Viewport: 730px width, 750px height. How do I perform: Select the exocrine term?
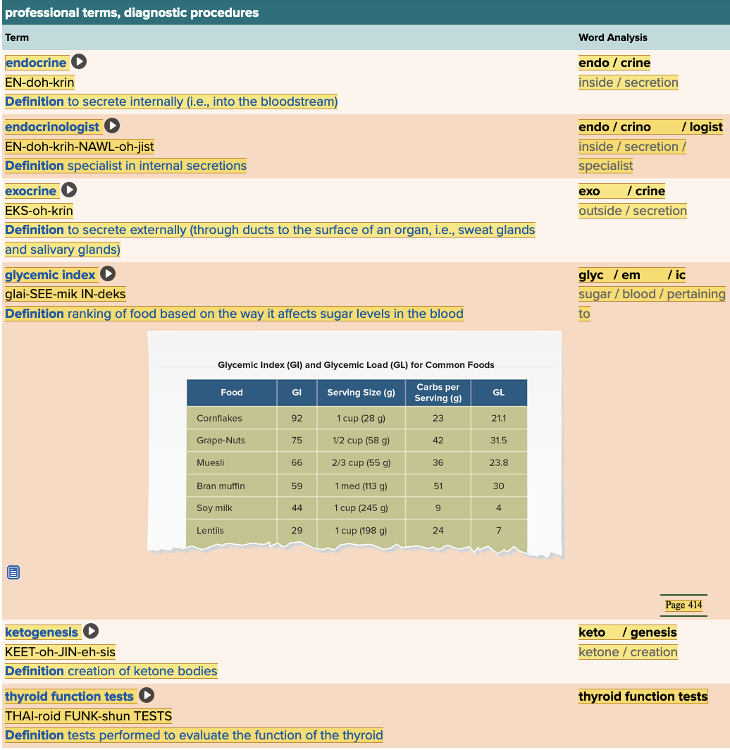point(31,190)
